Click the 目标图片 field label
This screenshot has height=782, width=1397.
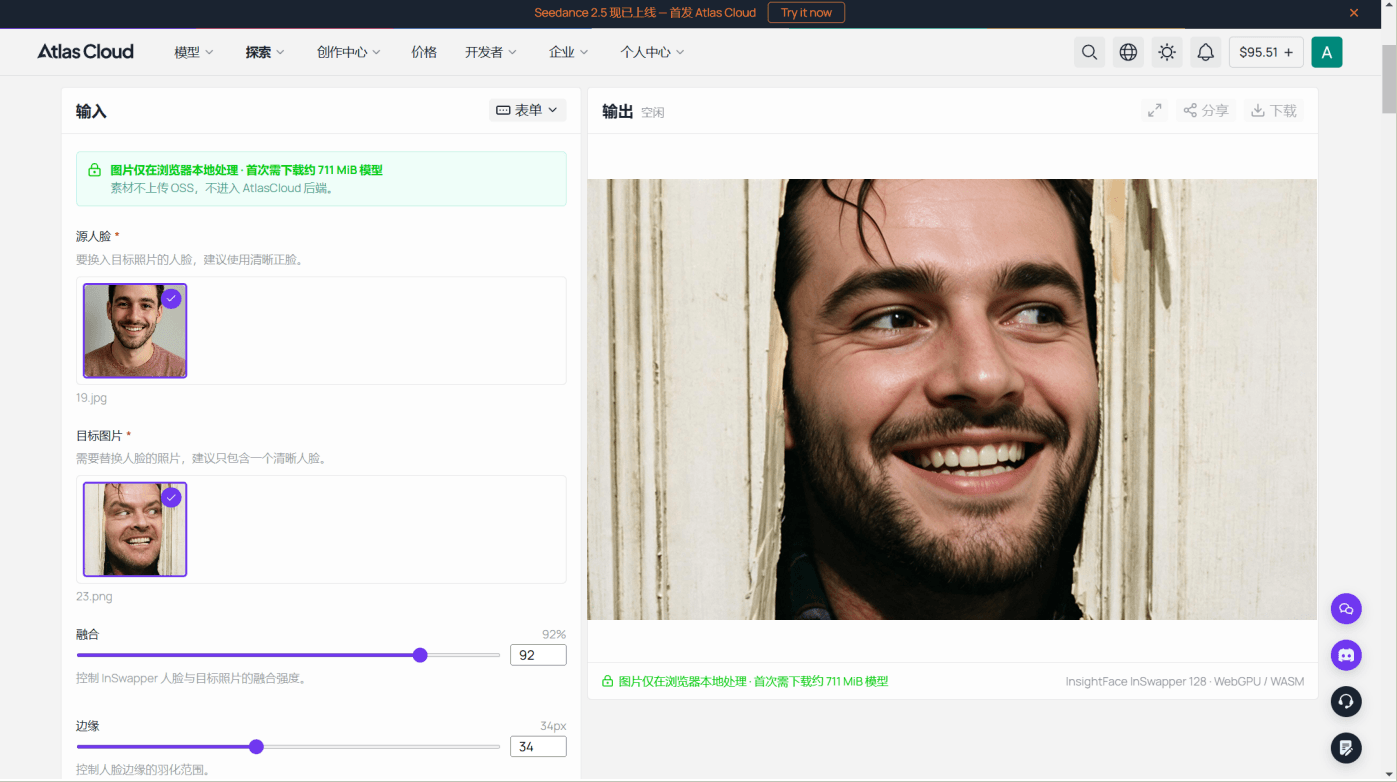point(99,435)
